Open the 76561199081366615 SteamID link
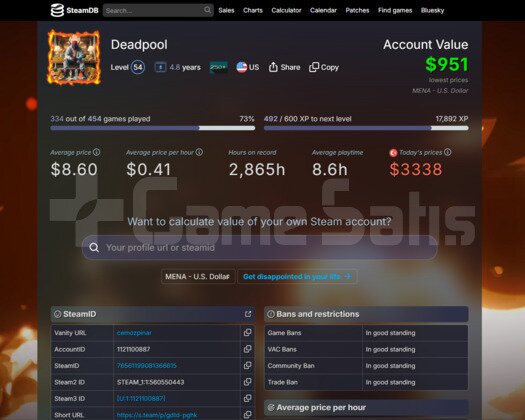525x420 pixels. [x=147, y=366]
